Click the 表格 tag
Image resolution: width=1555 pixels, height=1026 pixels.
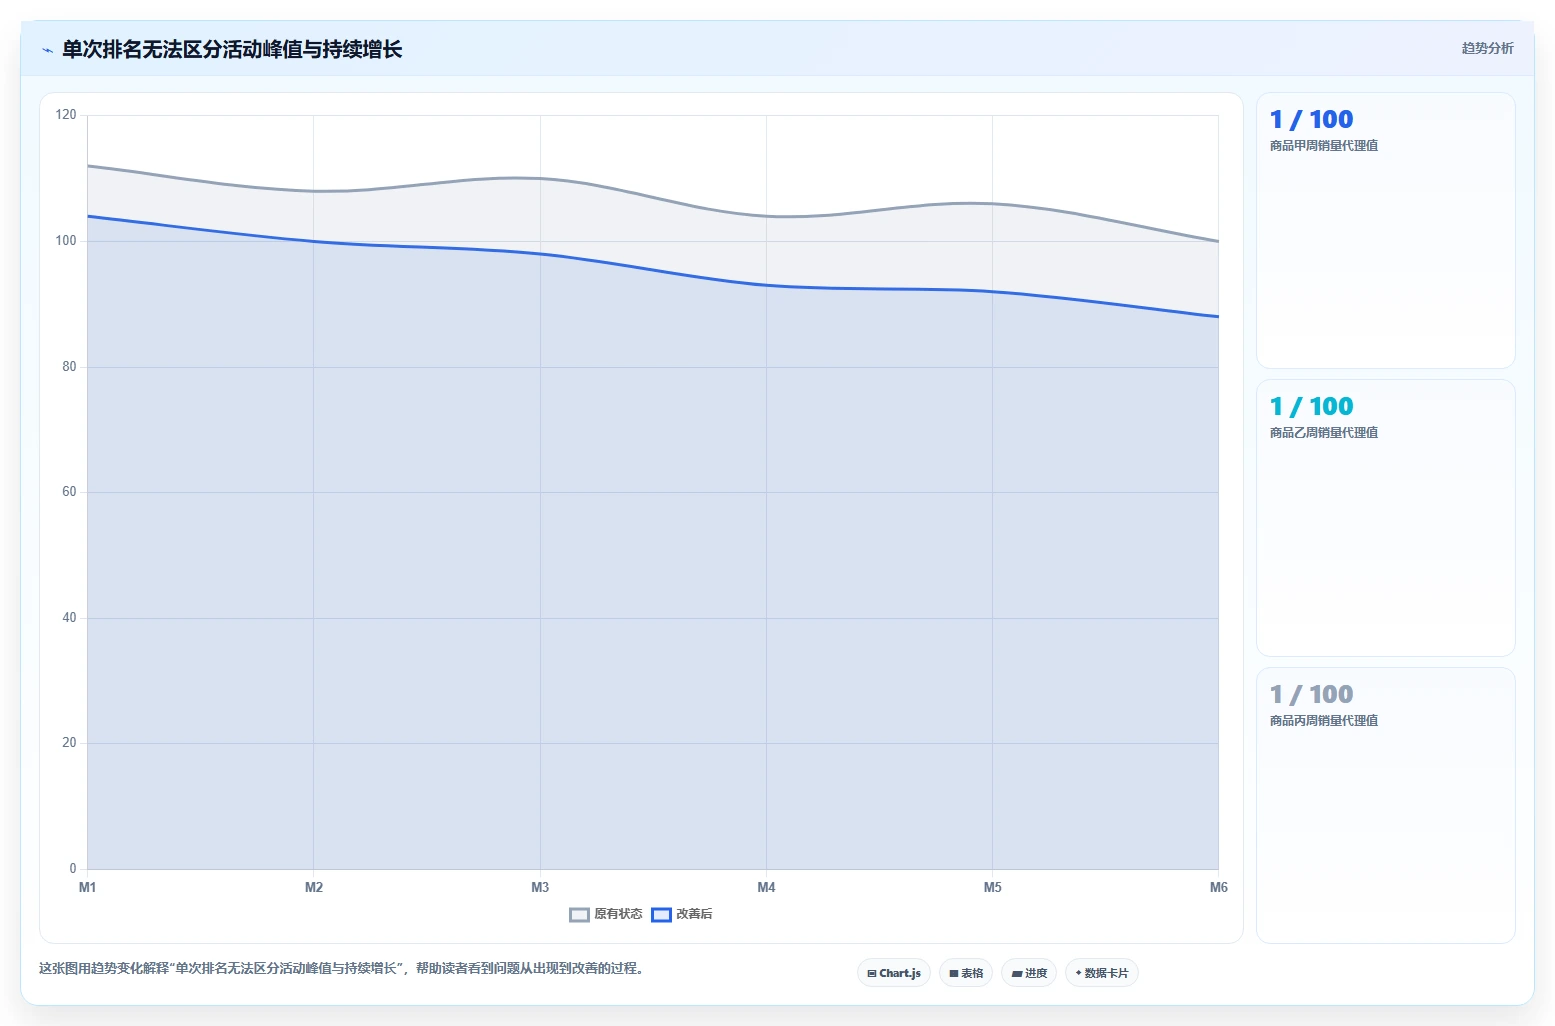[x=966, y=973]
